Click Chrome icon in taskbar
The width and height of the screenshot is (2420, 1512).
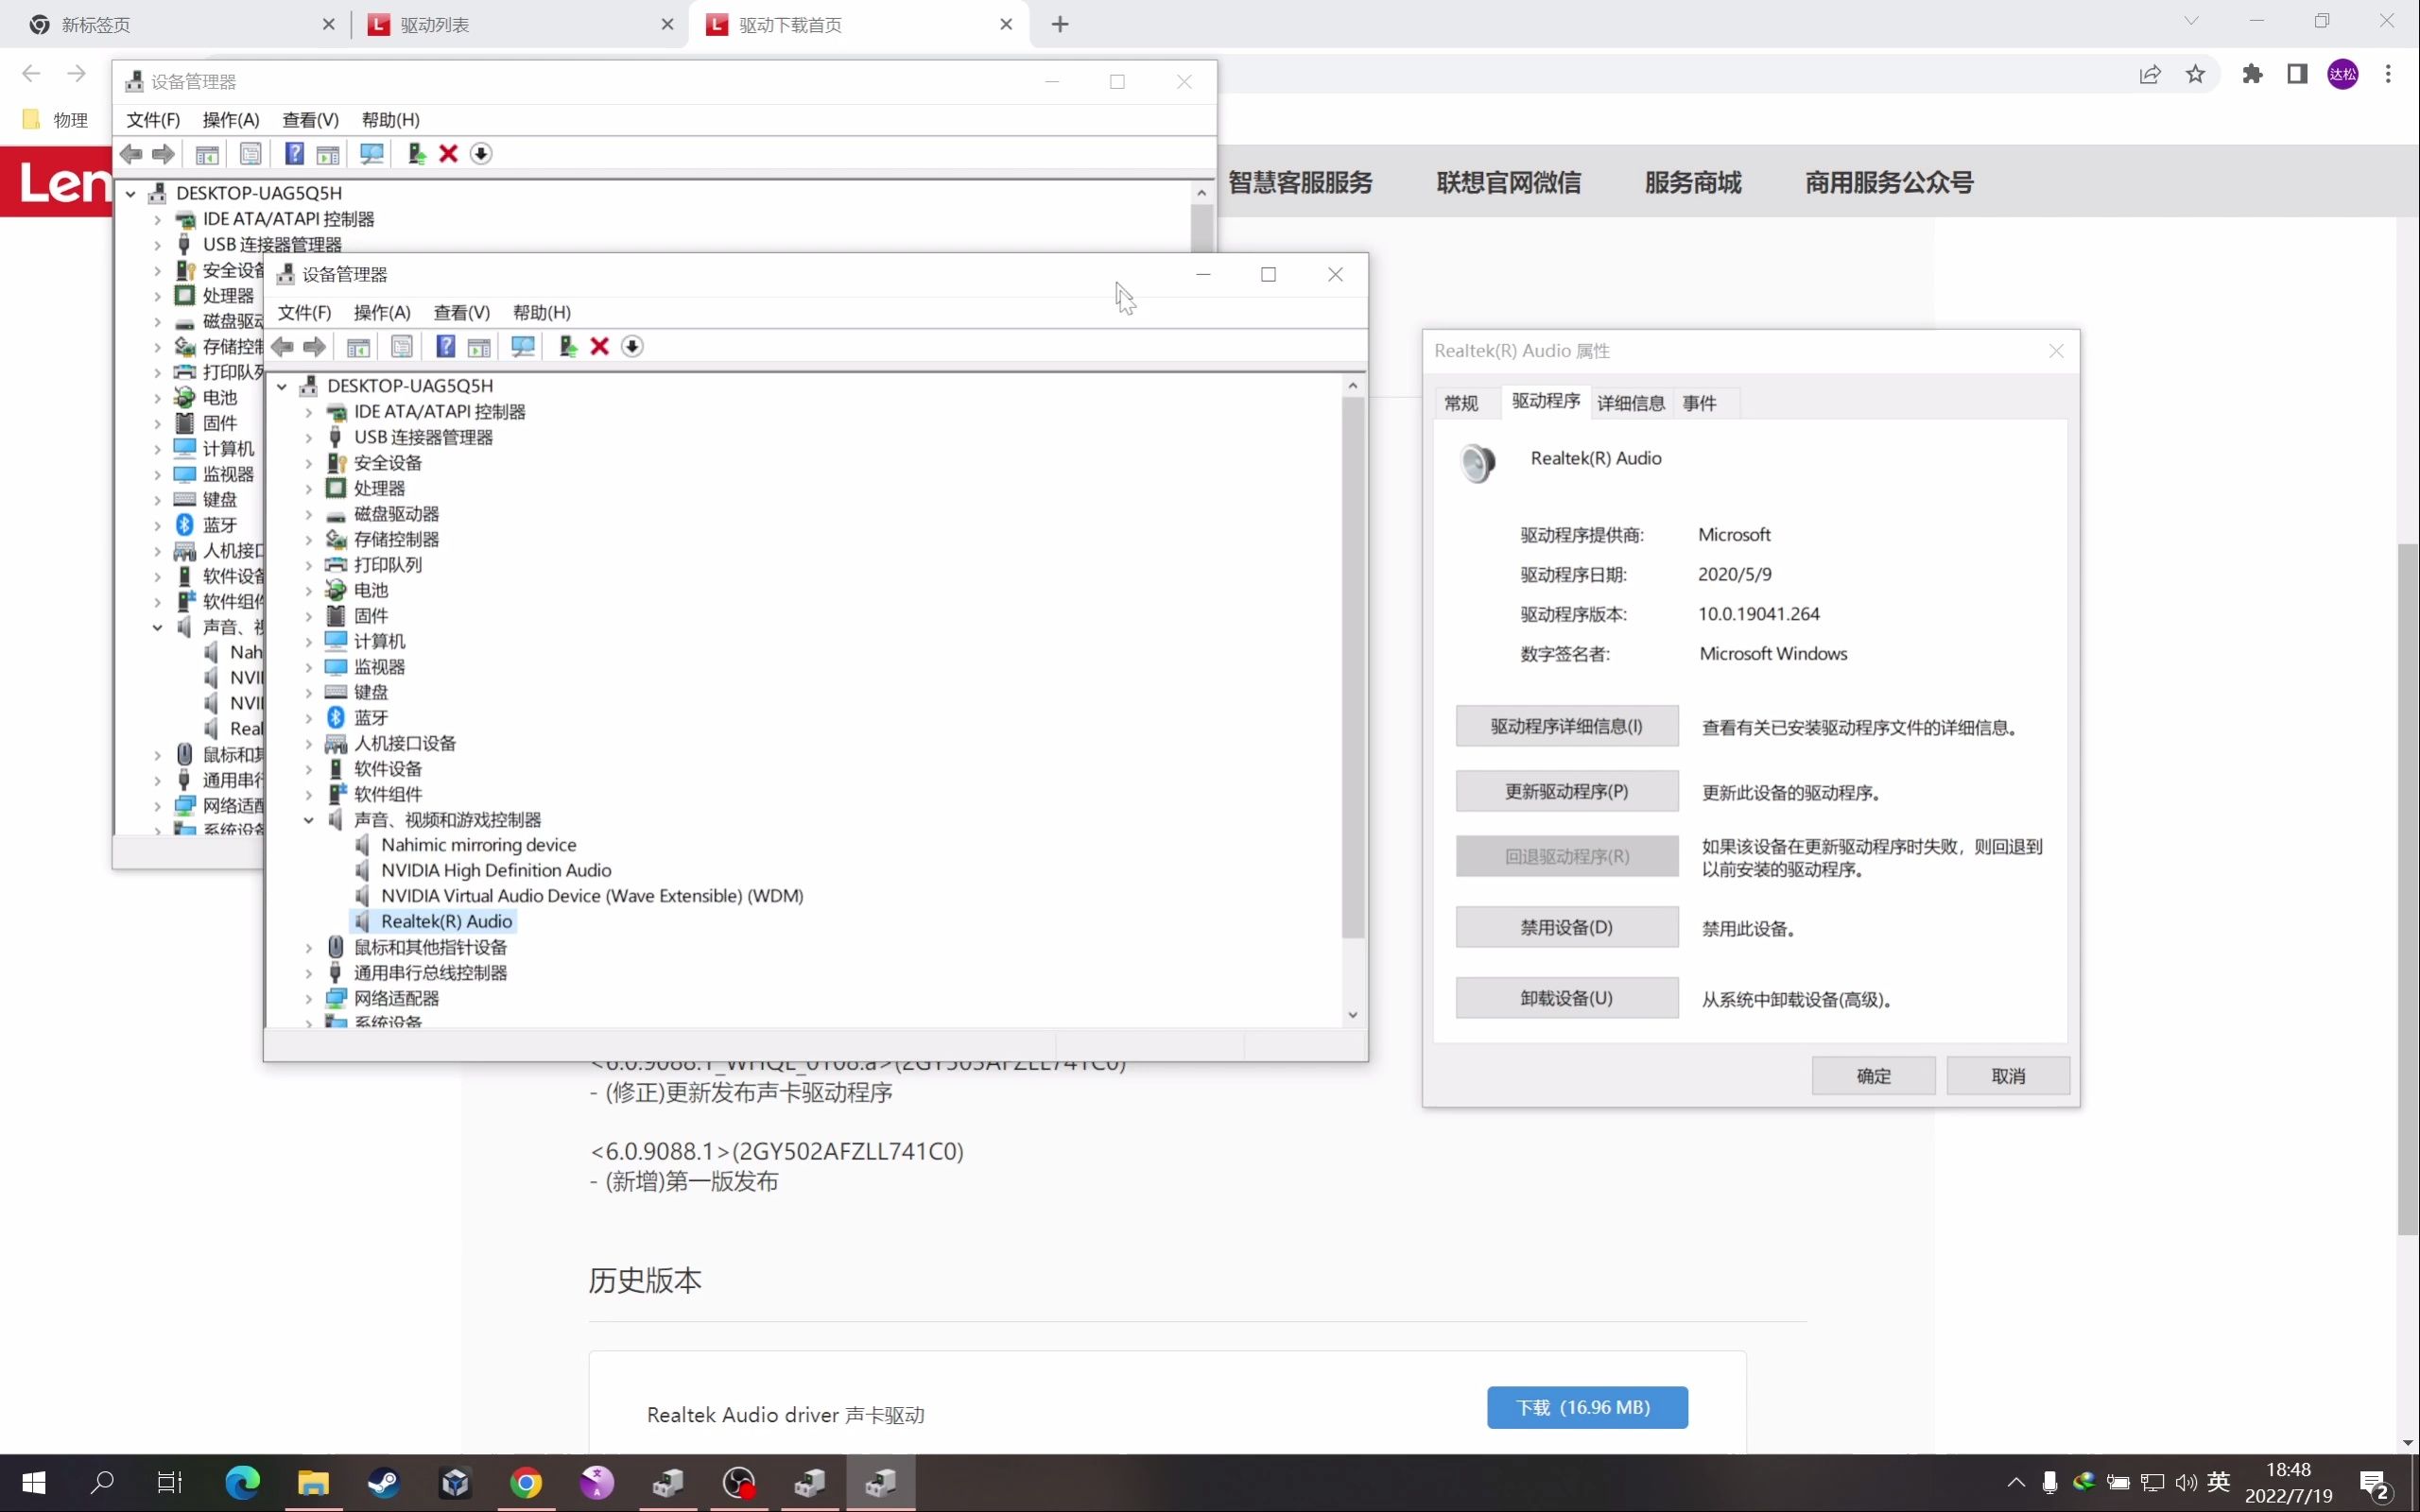pyautogui.click(x=526, y=1482)
